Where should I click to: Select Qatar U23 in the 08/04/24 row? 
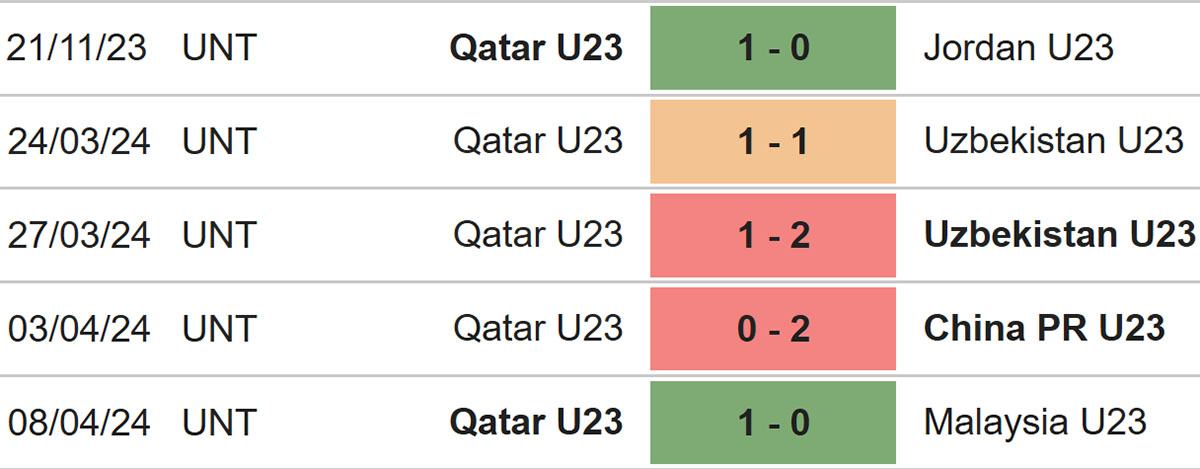click(536, 422)
